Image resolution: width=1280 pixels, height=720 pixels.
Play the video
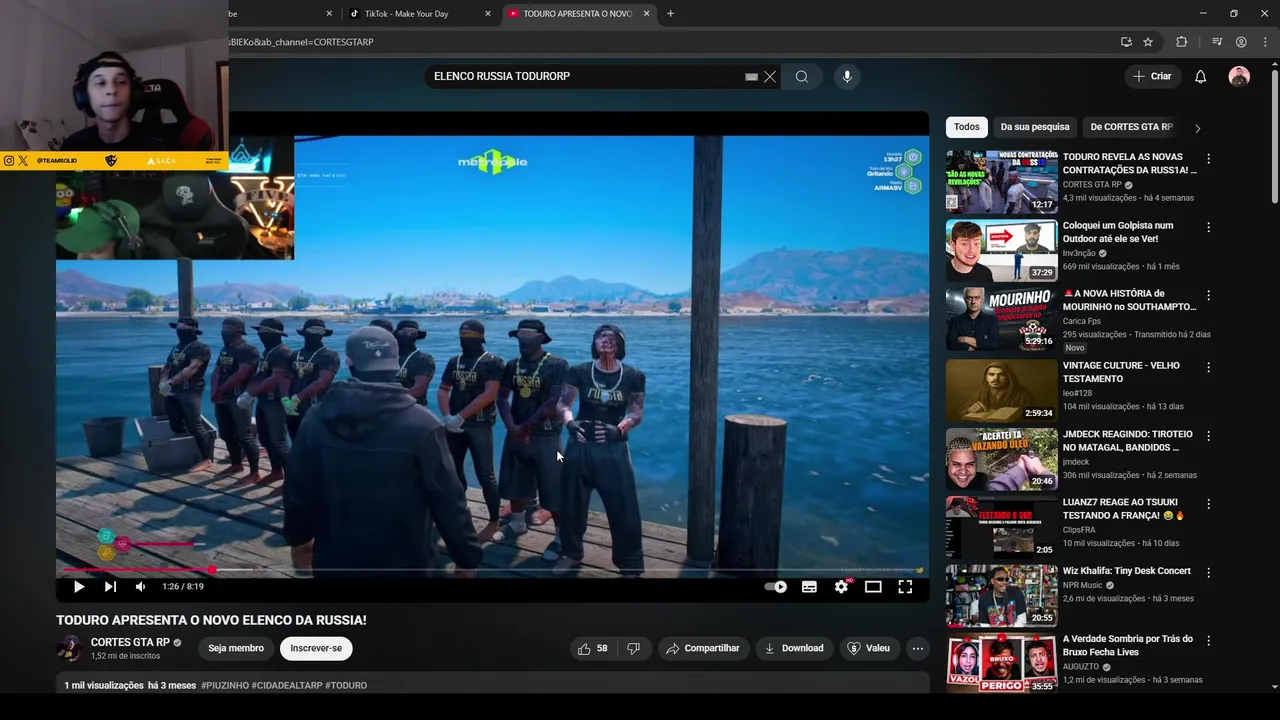(79, 587)
